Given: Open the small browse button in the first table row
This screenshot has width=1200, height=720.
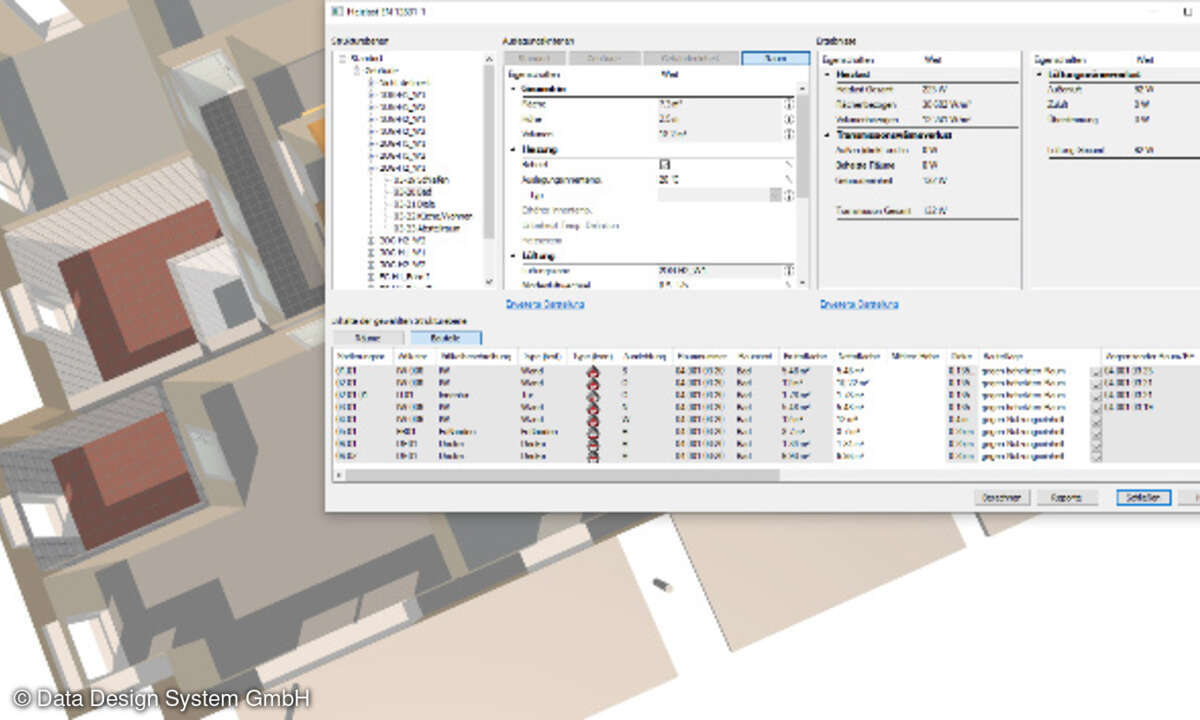Looking at the screenshot, I should tap(1095, 372).
